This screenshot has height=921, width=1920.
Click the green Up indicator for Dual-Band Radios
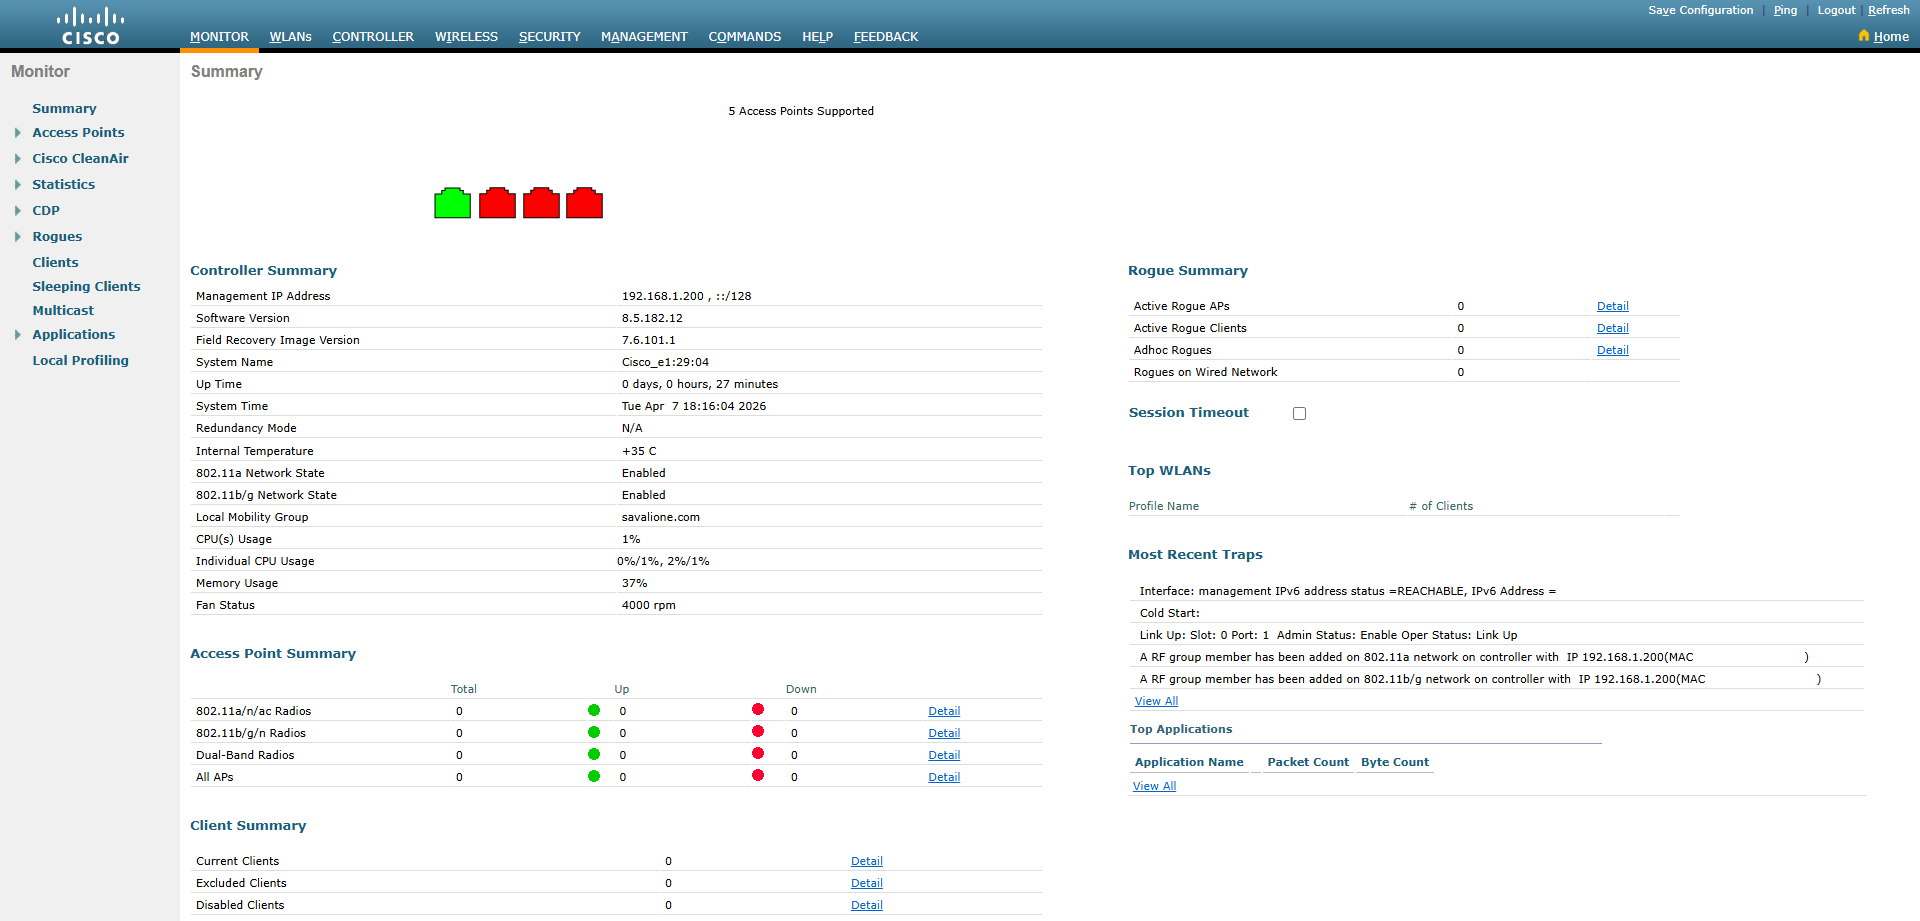[x=595, y=754]
